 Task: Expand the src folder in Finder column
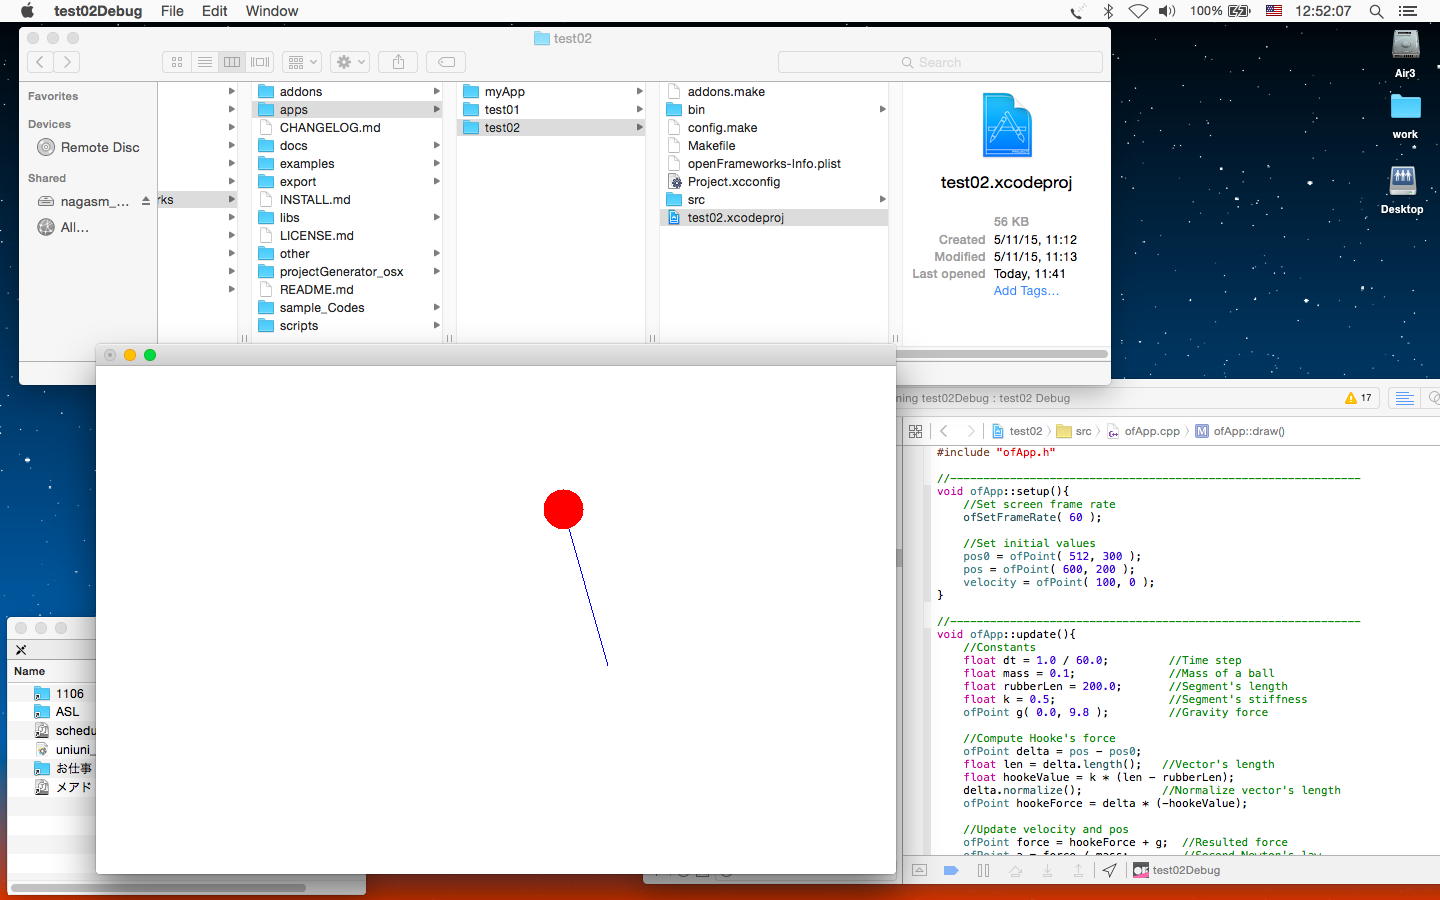pos(697,200)
